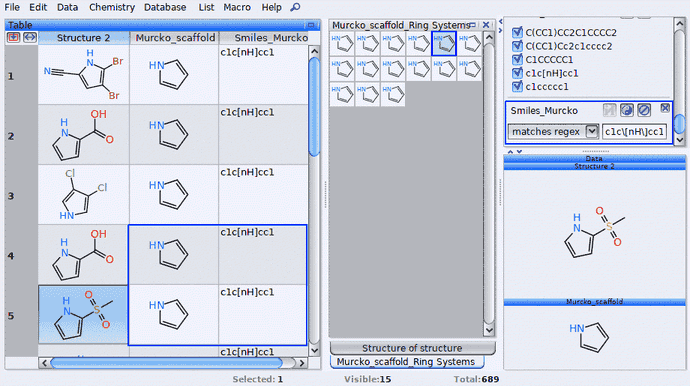Select the highlighted pyrrole thumbnail in grid
This screenshot has width=690, height=386.
point(444,43)
